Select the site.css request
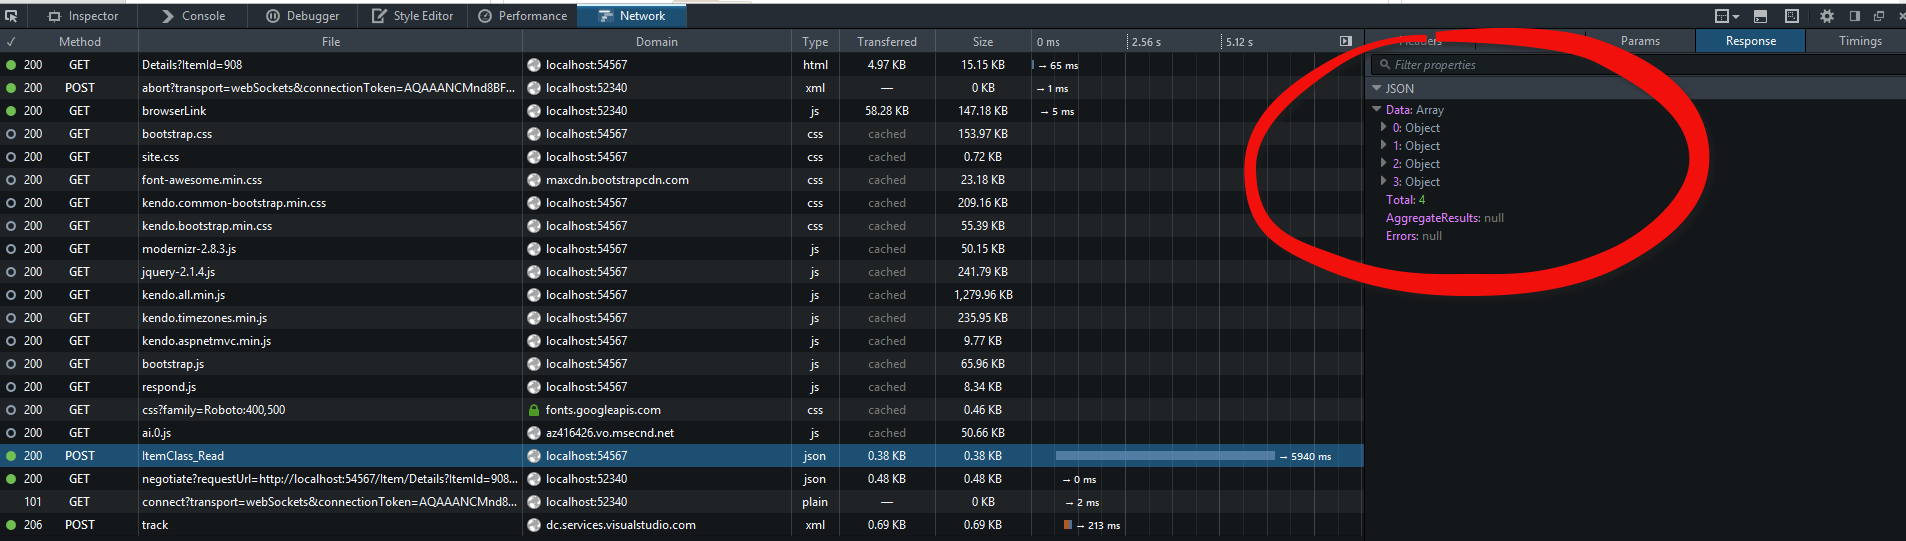This screenshot has width=1906, height=541. click(682, 157)
